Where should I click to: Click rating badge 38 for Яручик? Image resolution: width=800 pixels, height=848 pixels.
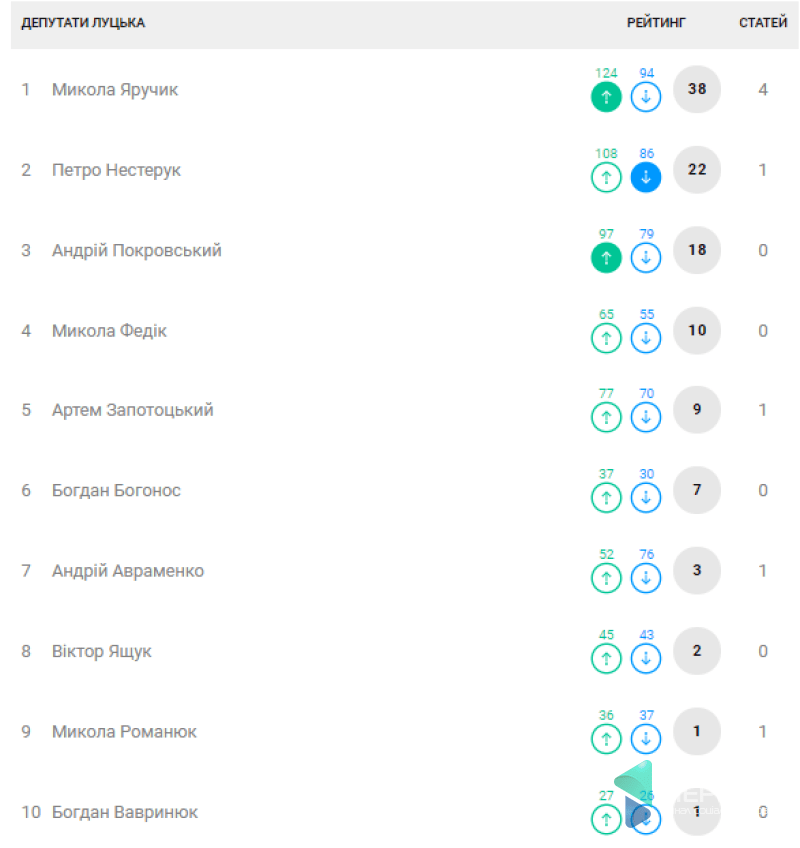click(697, 89)
